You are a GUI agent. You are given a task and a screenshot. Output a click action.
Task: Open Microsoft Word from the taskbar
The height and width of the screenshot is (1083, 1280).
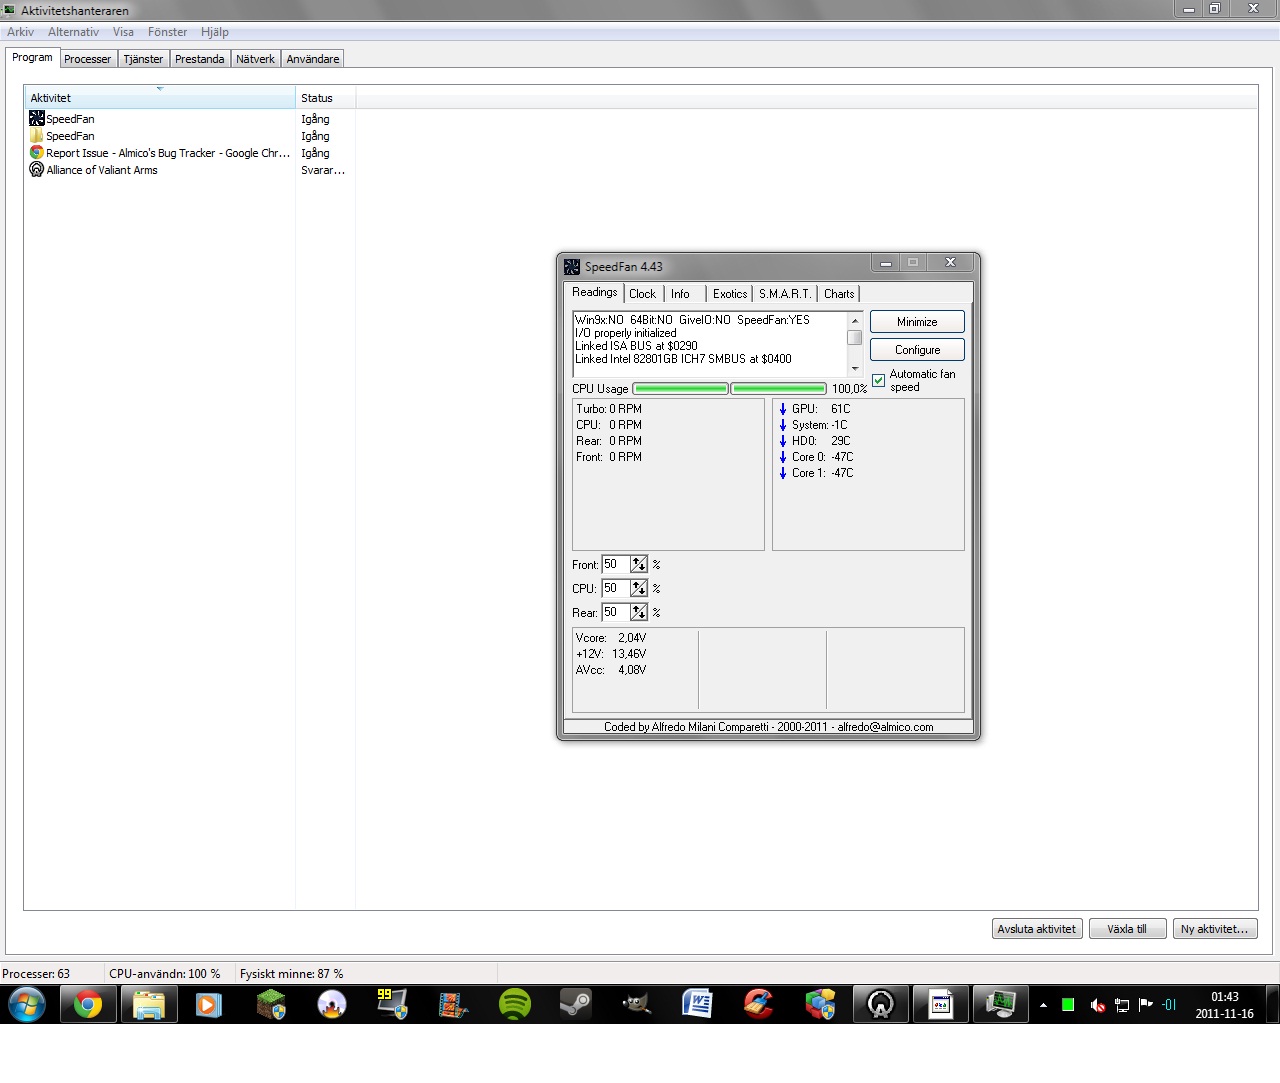click(x=697, y=1004)
